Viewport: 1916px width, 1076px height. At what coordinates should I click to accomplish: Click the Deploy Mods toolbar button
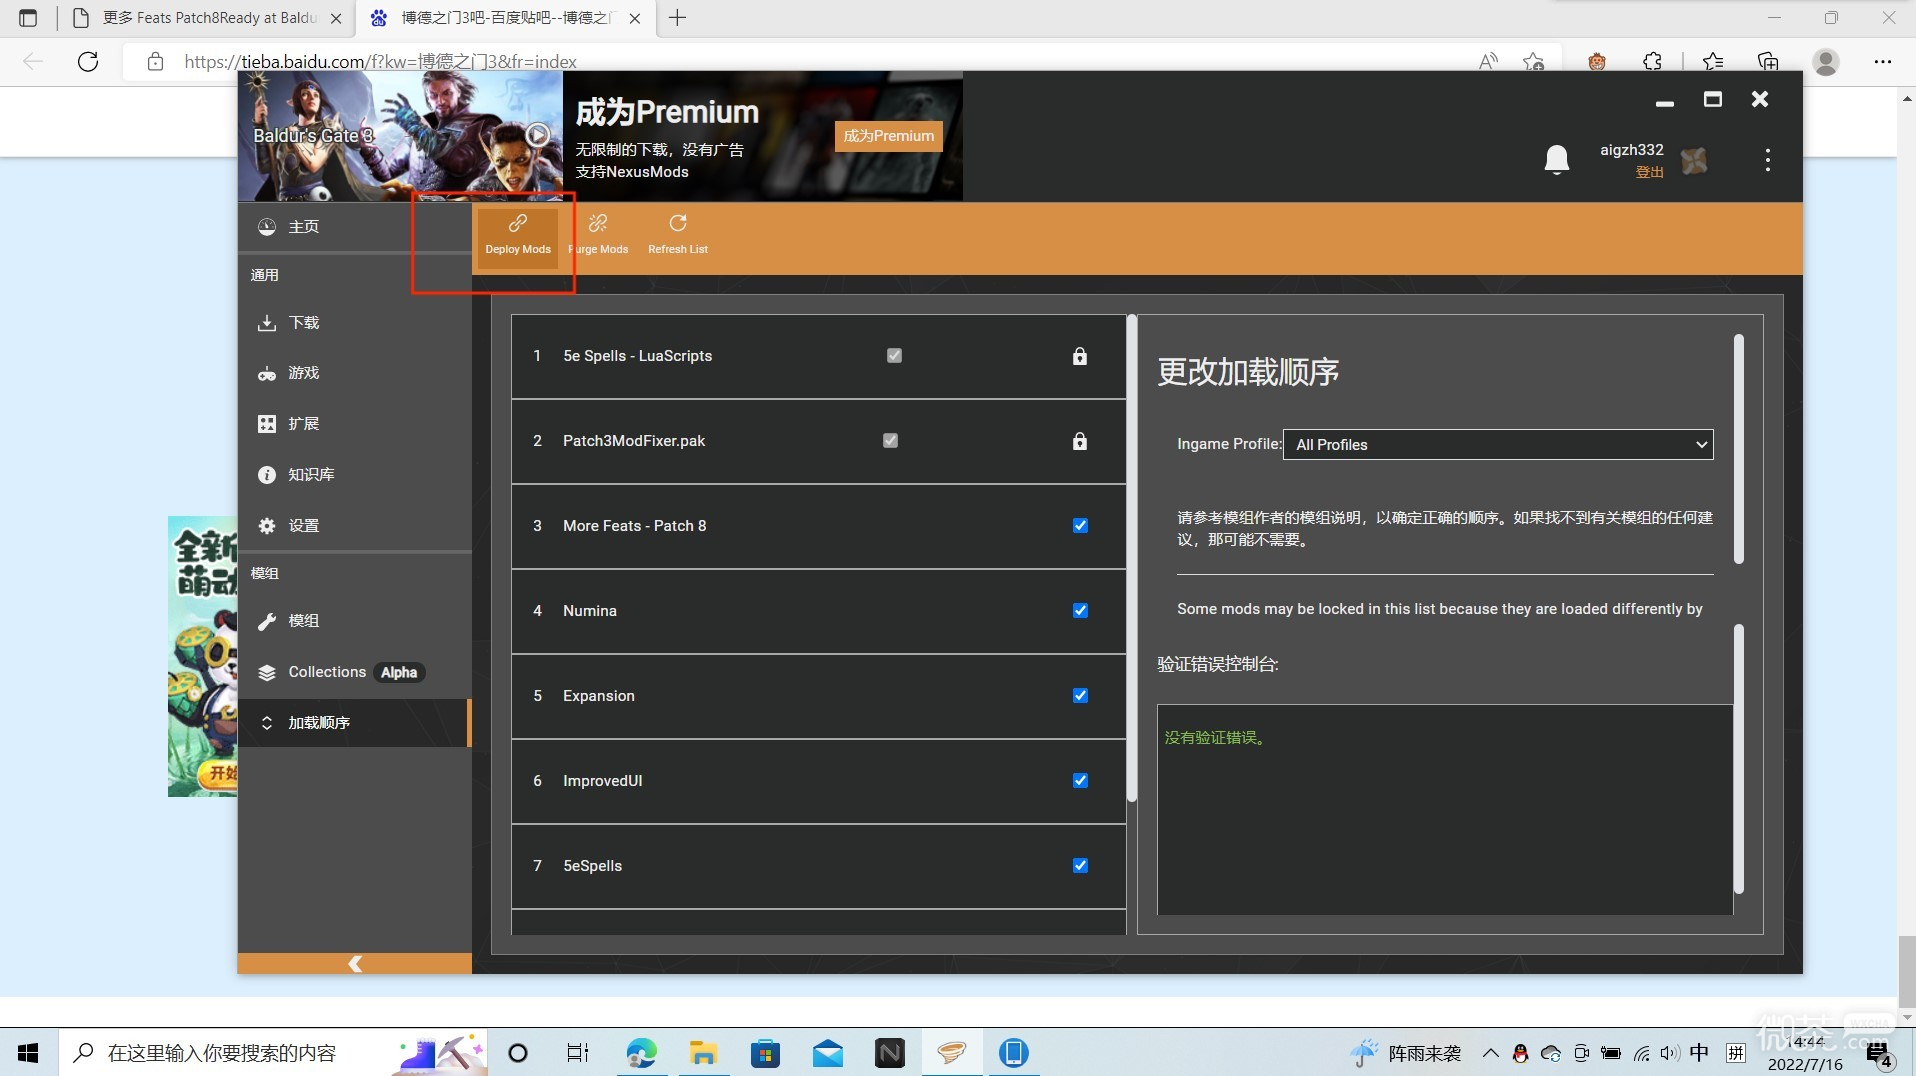coord(518,236)
